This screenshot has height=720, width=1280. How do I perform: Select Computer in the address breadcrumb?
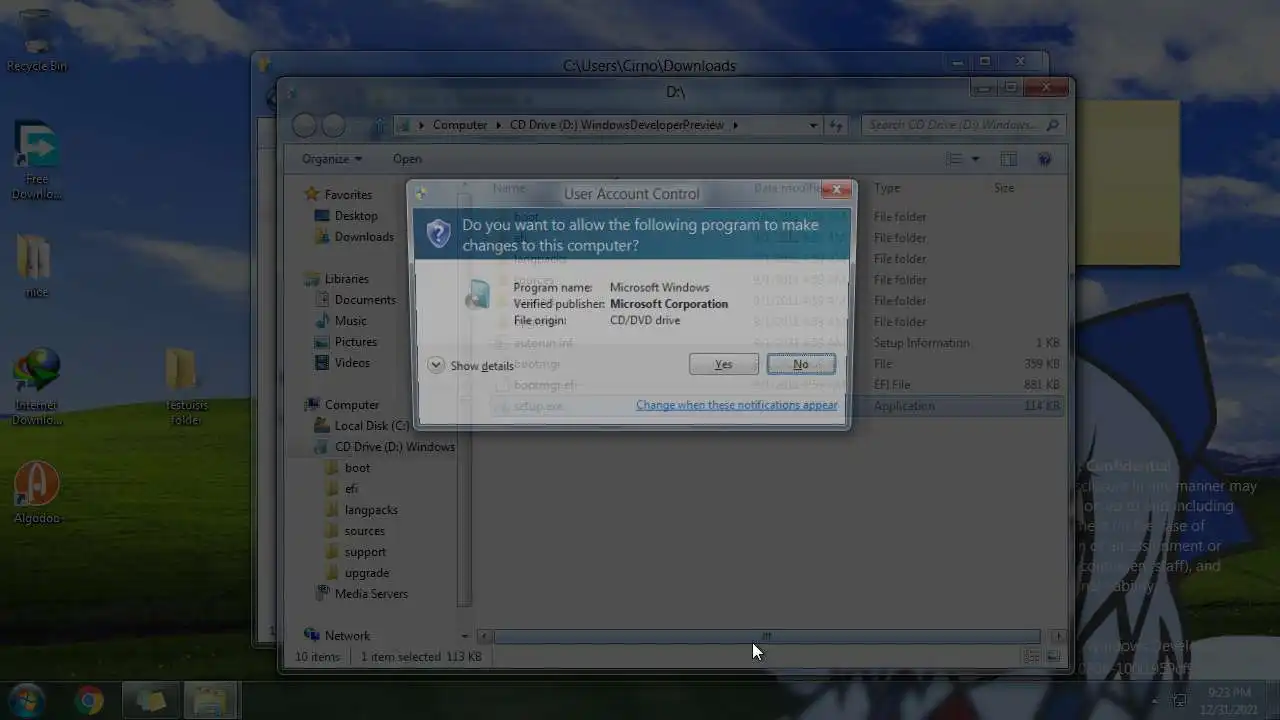click(x=460, y=125)
